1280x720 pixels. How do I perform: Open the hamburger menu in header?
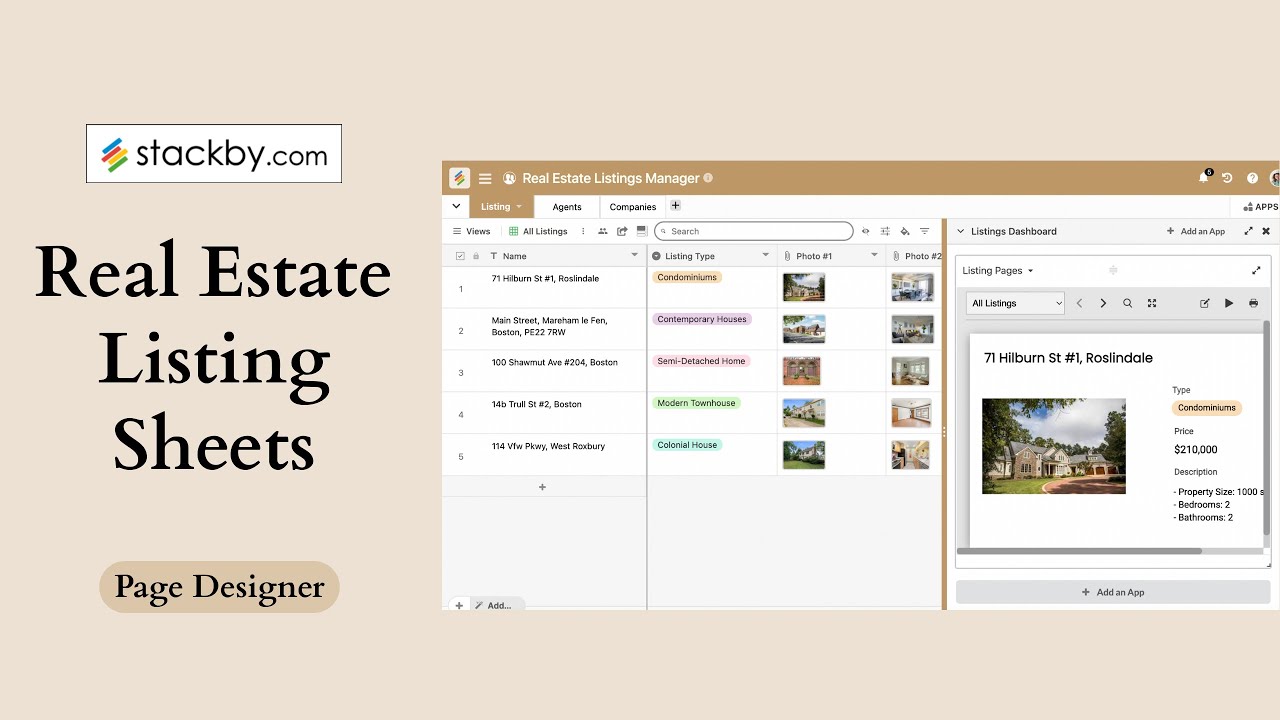click(485, 179)
